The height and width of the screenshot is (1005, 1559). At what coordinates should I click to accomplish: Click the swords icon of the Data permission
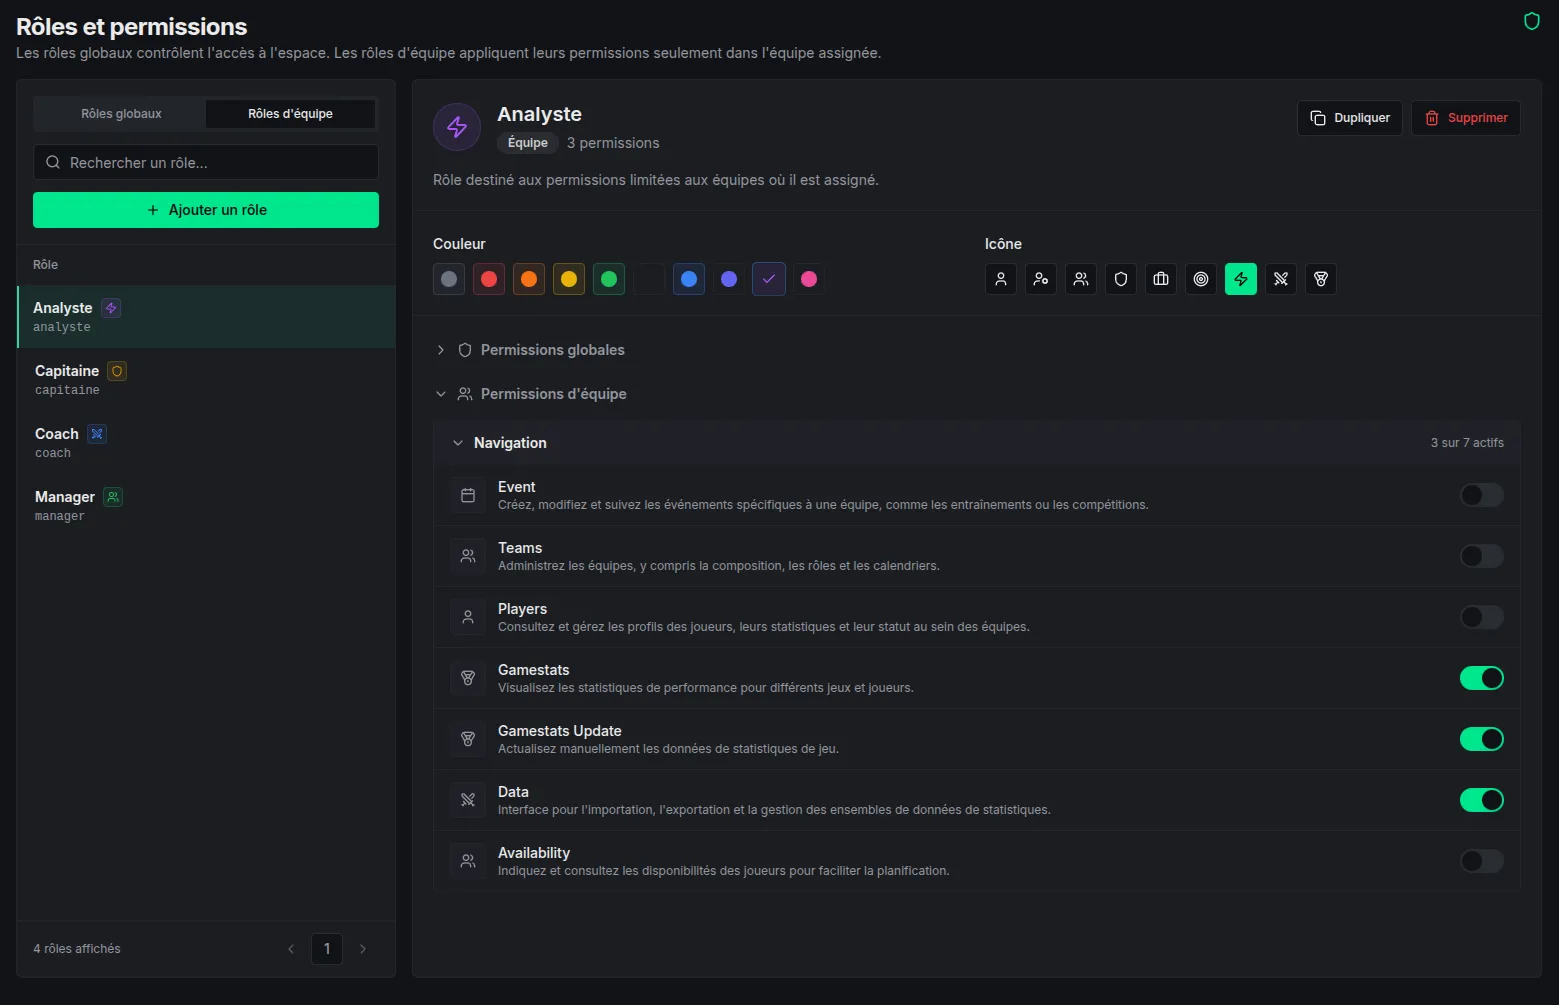(x=467, y=800)
